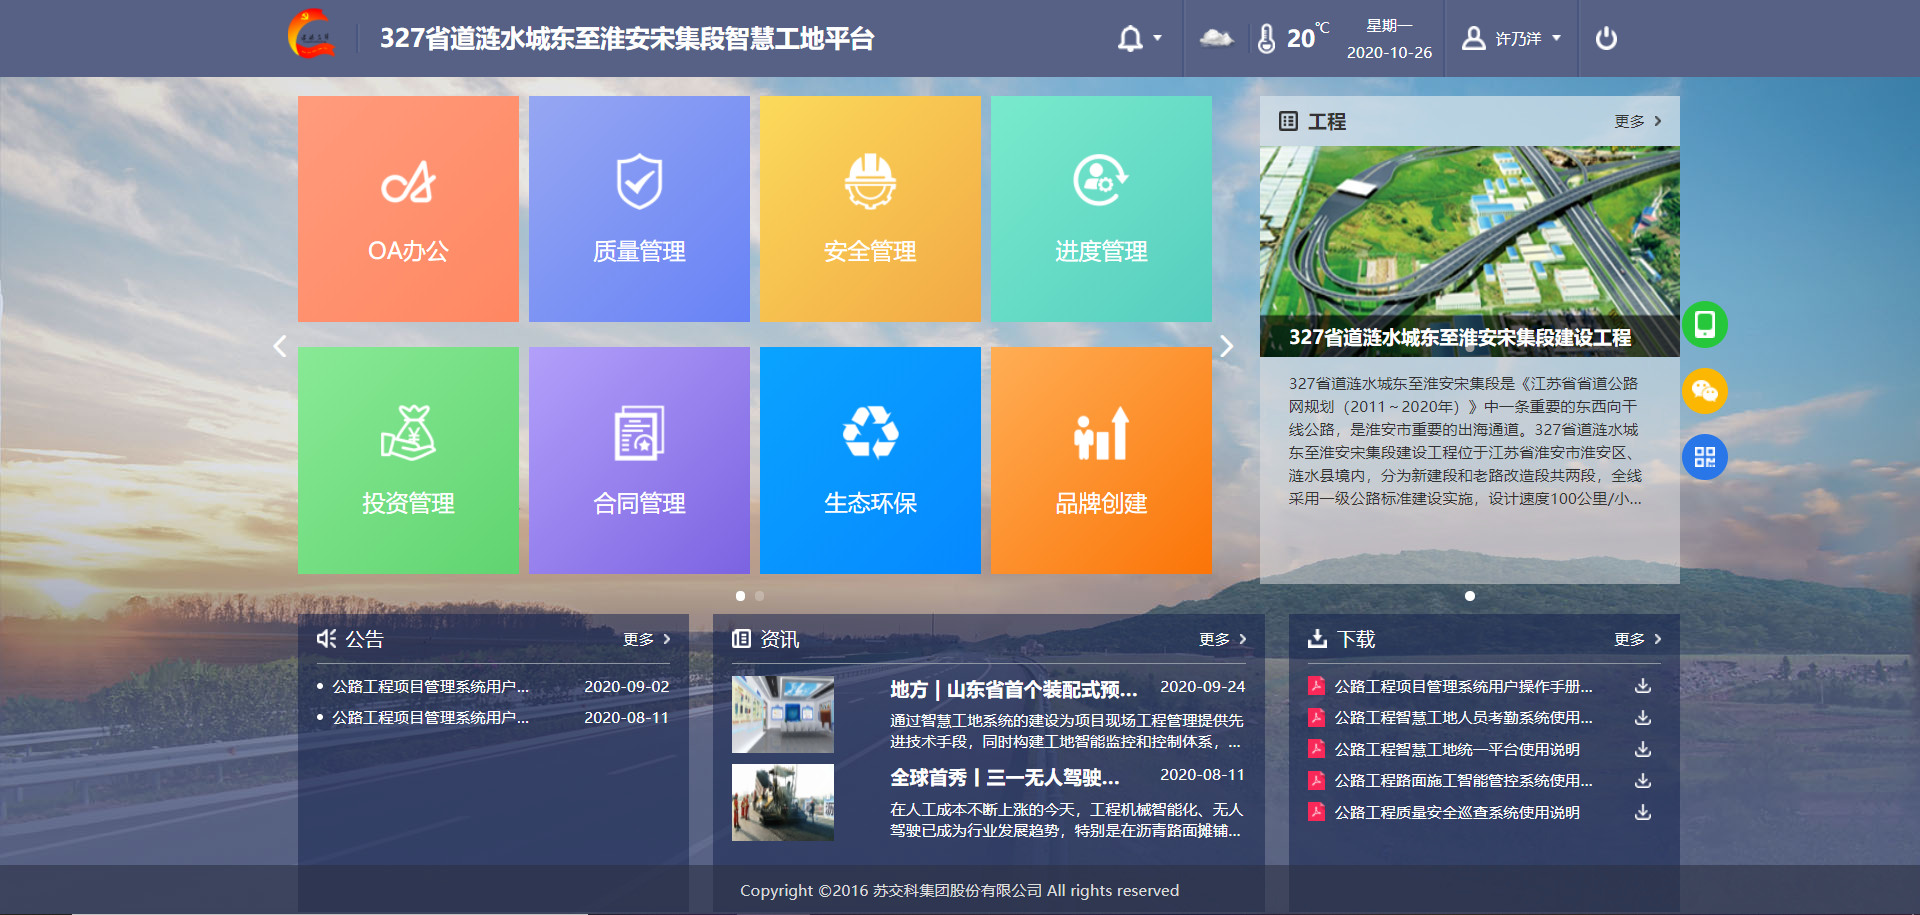The height and width of the screenshot is (915, 1920).
Task: Click 更多 in the 公告 panel
Action: pyautogui.click(x=646, y=639)
